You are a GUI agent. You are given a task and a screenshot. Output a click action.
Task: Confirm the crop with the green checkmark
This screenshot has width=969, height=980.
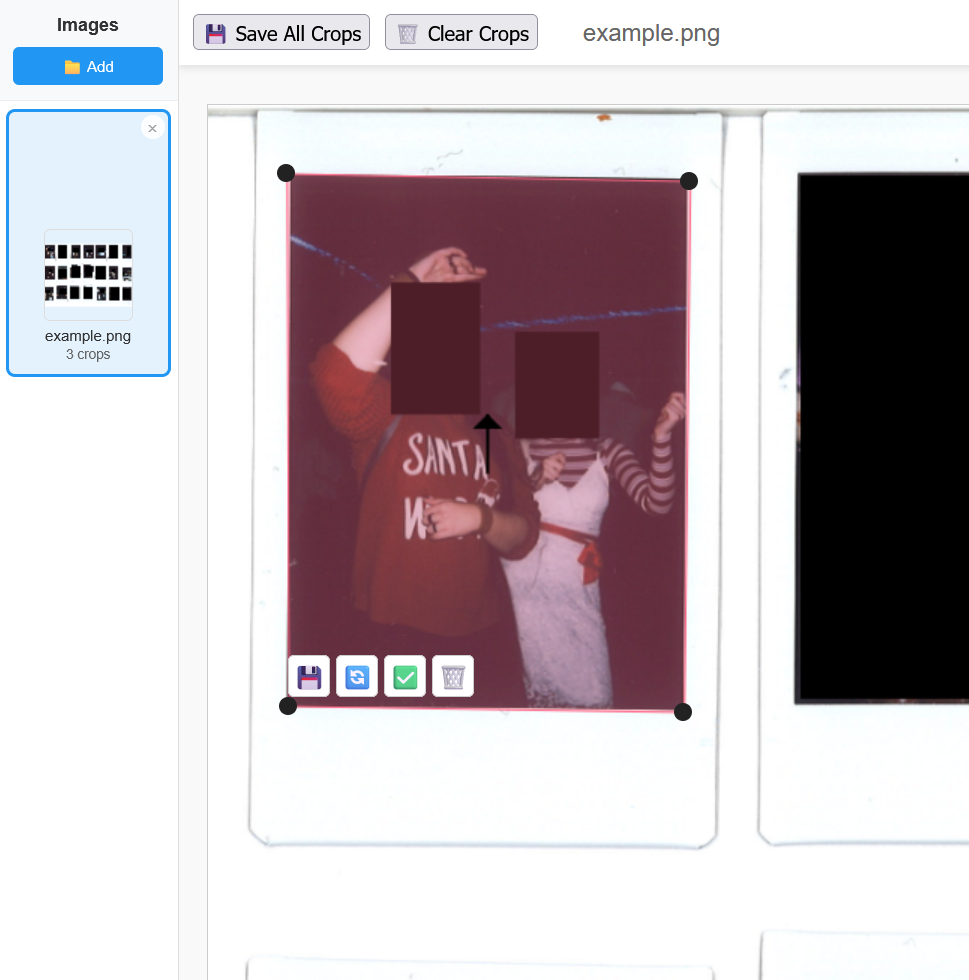click(x=405, y=677)
